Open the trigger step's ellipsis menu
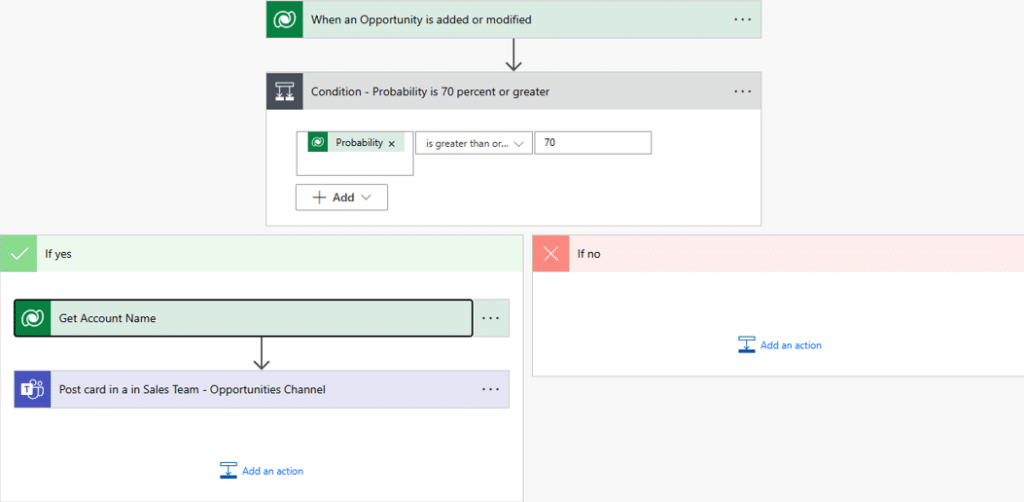 [x=742, y=19]
